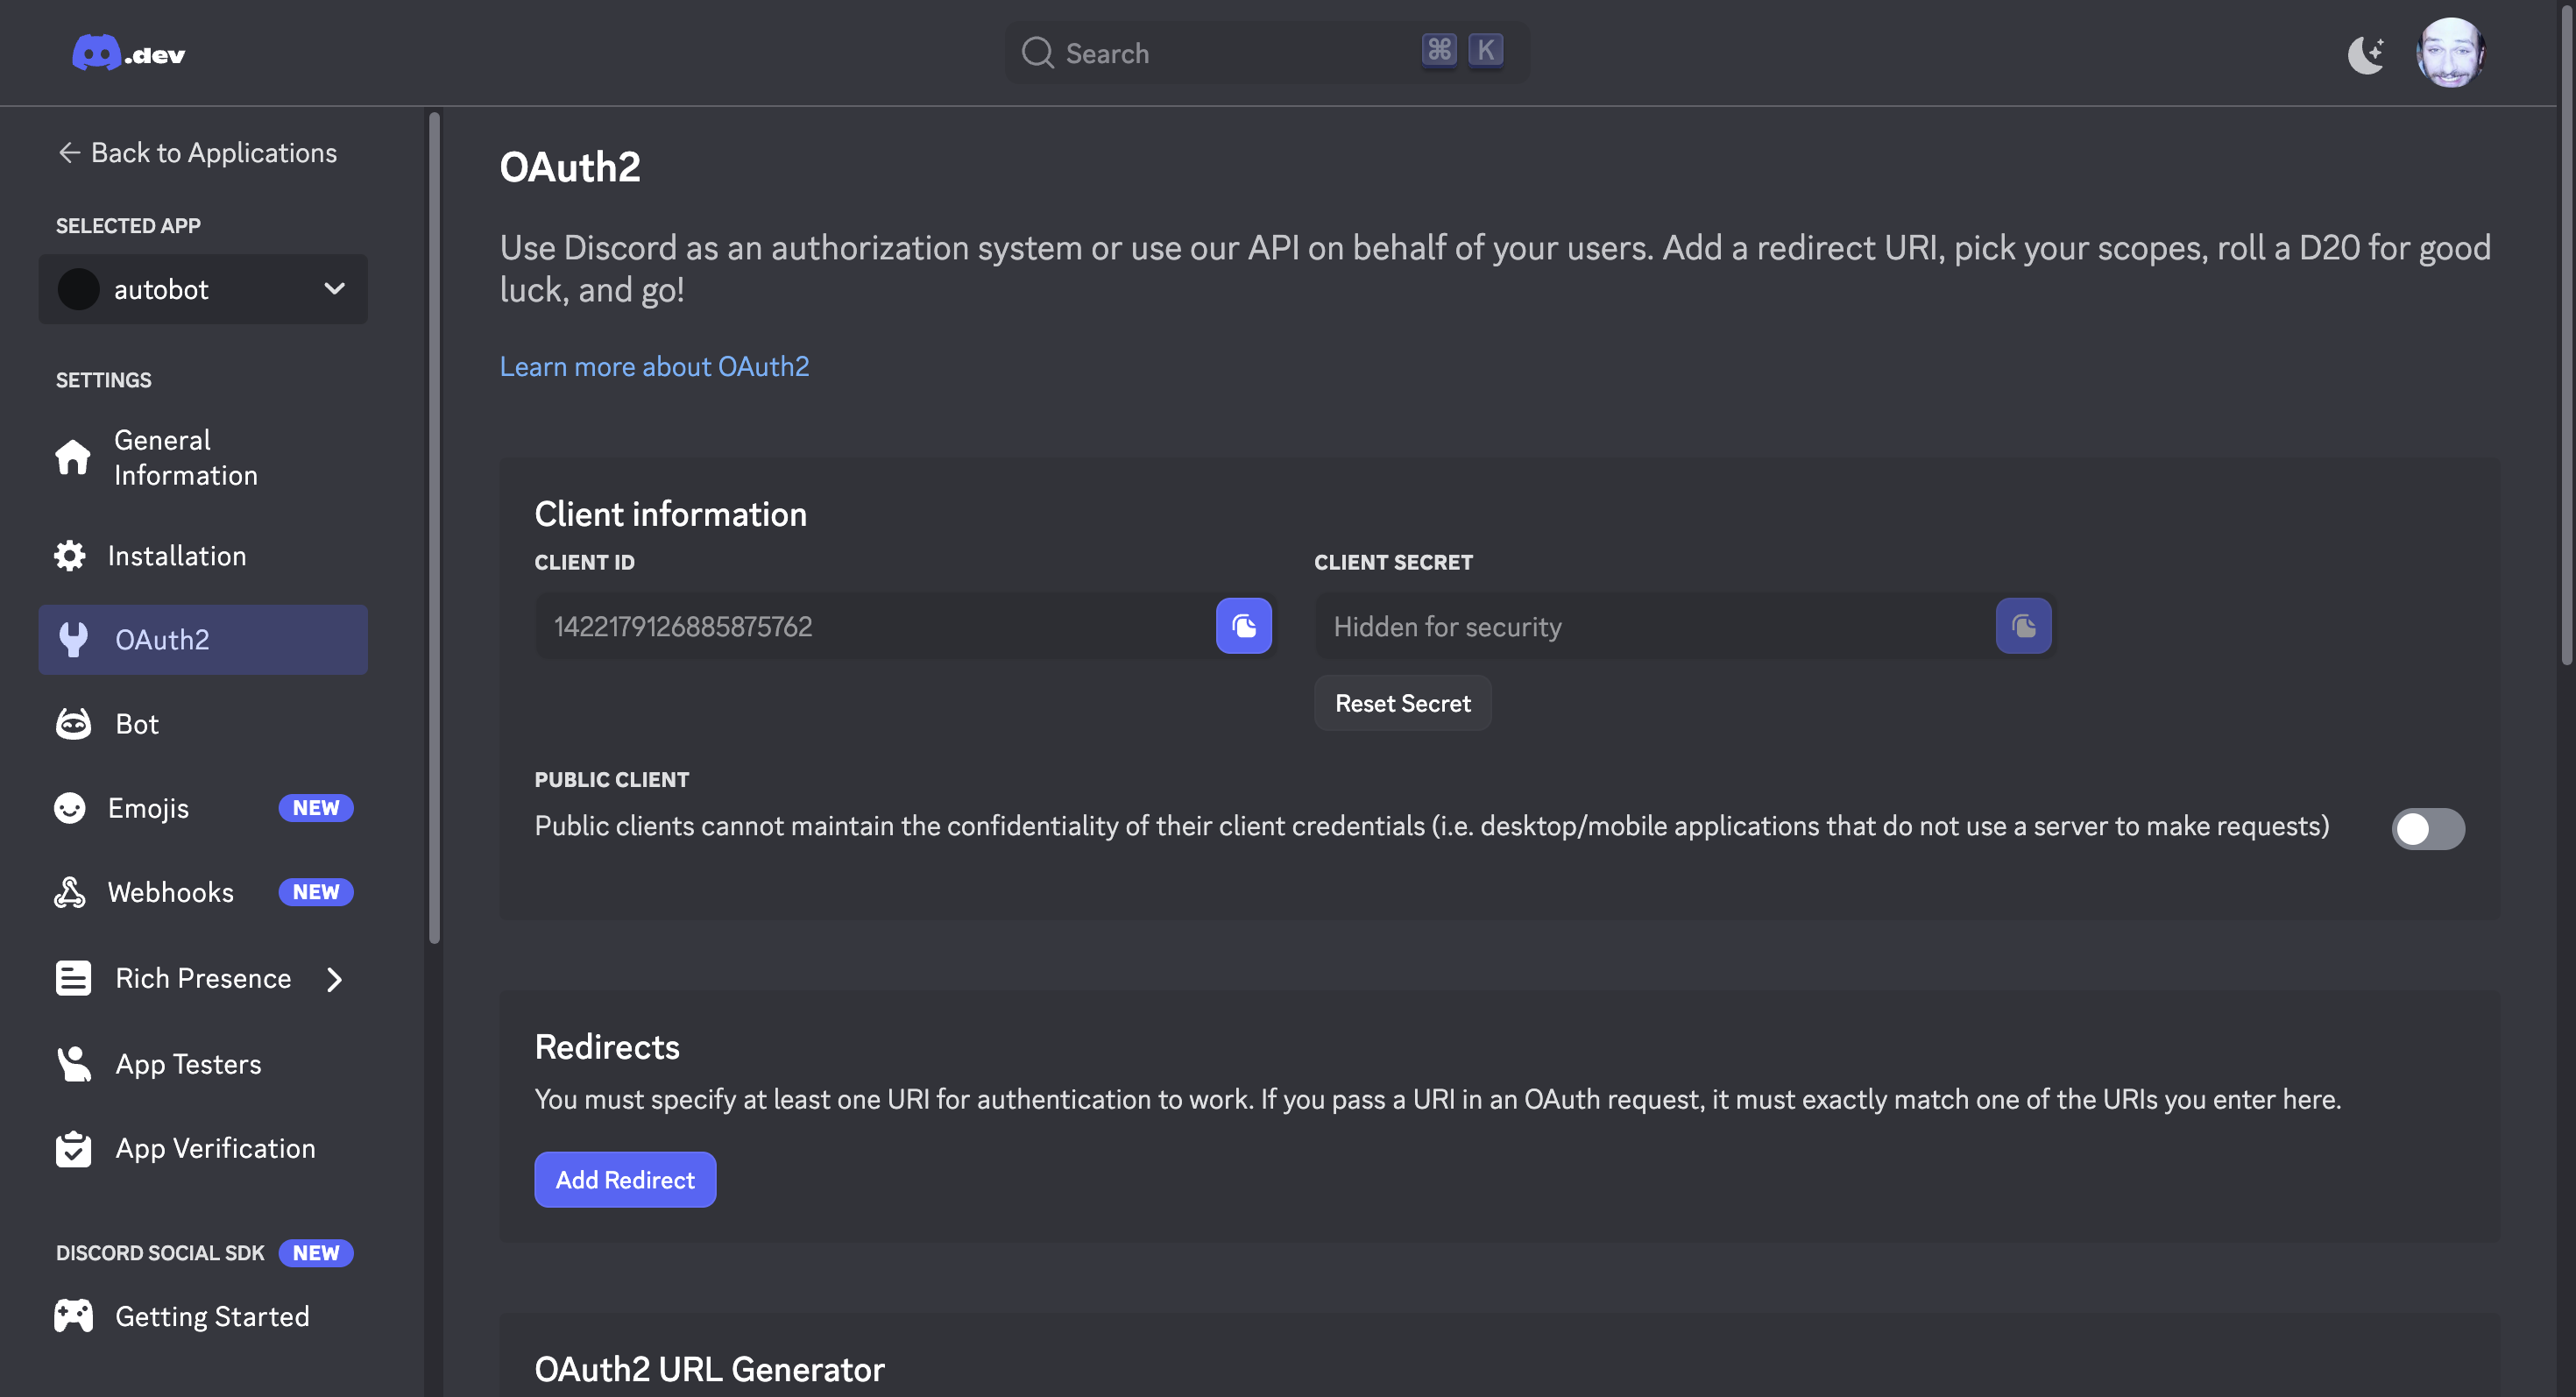Click the SELECTED APP sidebar label
The image size is (2576, 1397).
(x=128, y=226)
